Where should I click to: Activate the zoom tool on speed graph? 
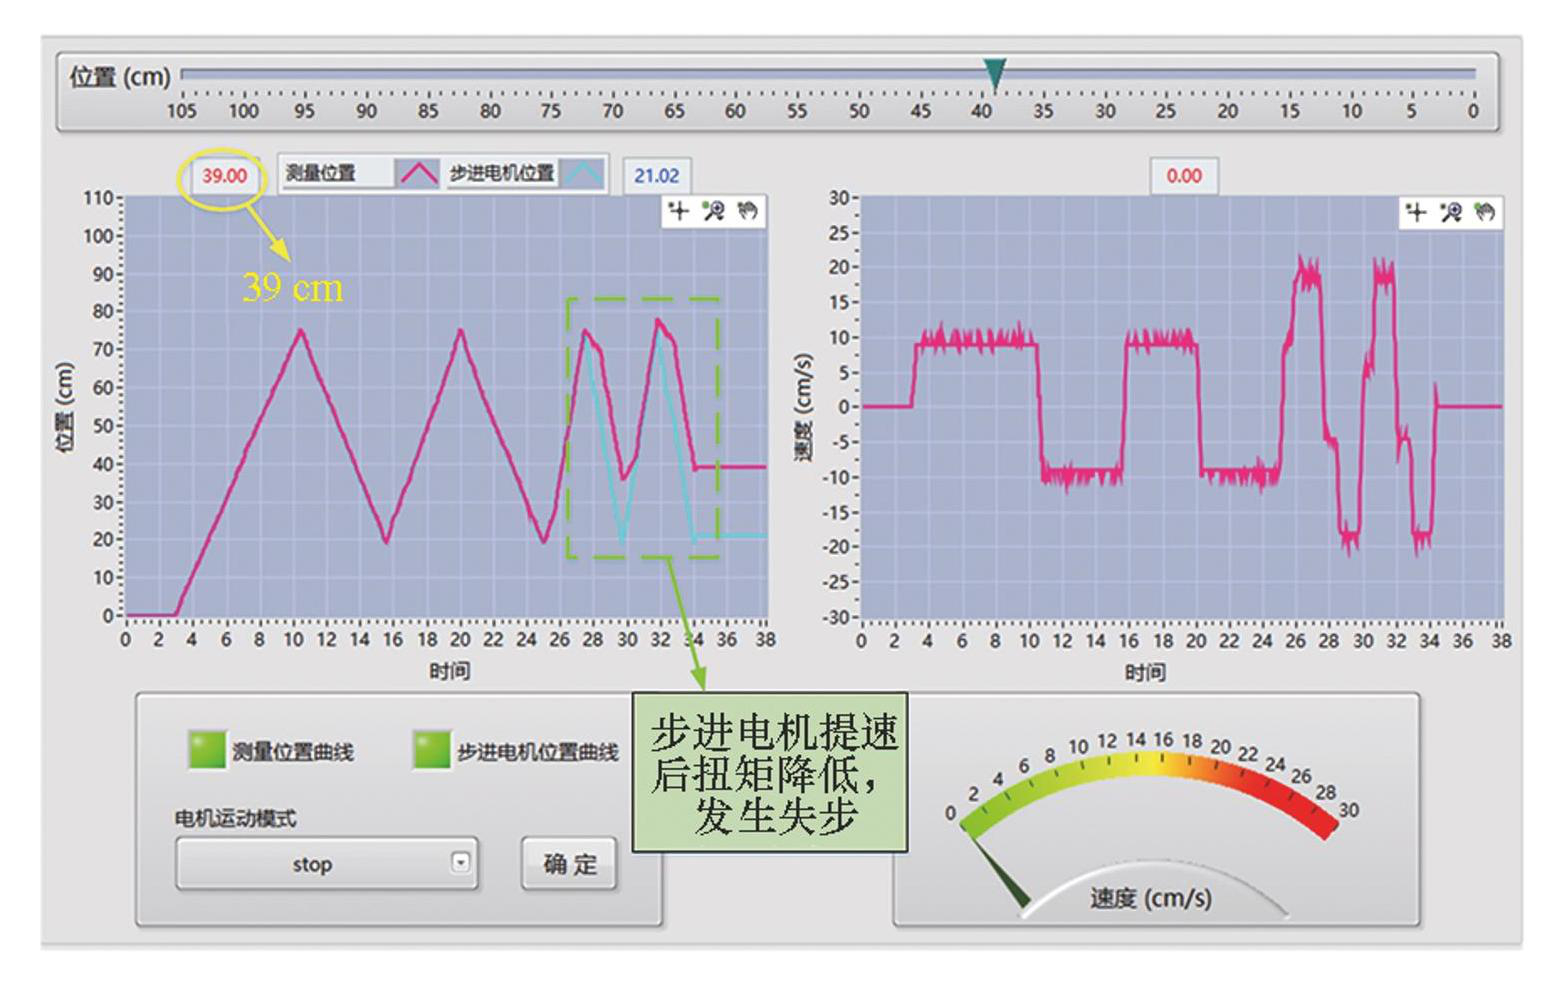pos(1450,212)
